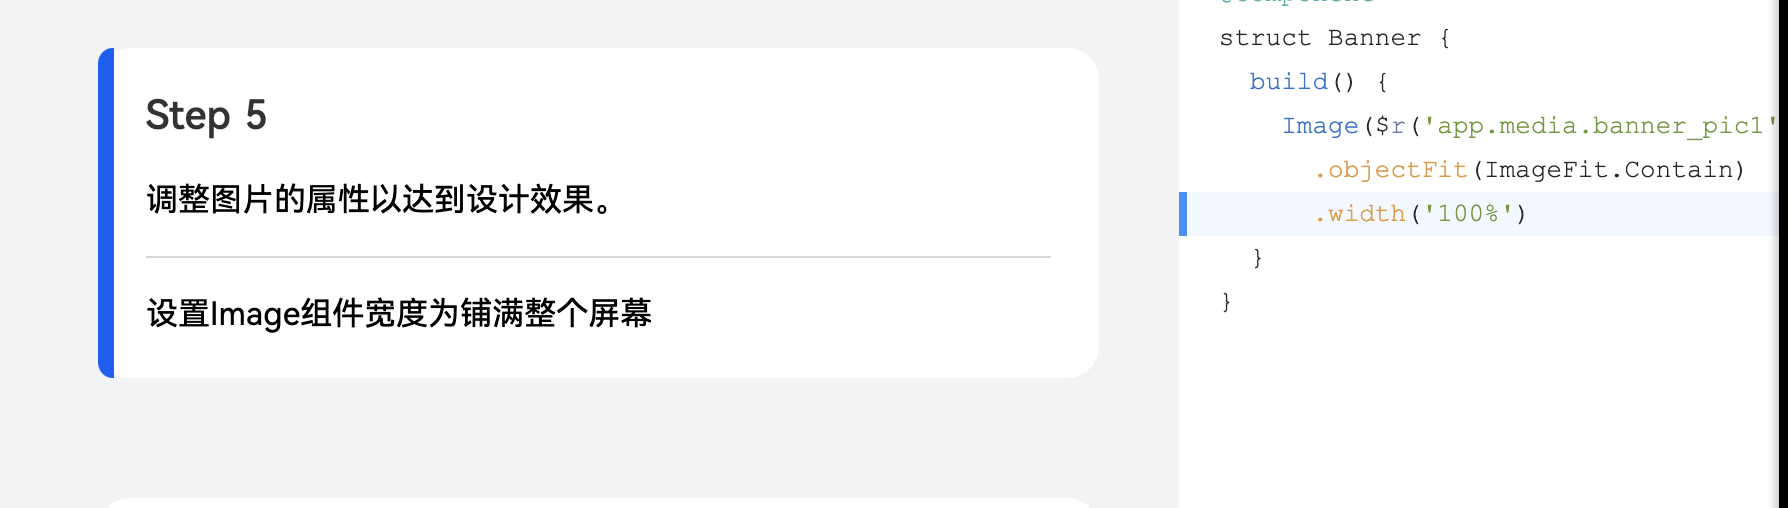Click the .objectFit attribute in code
This screenshot has width=1788, height=508.
coord(1391,170)
